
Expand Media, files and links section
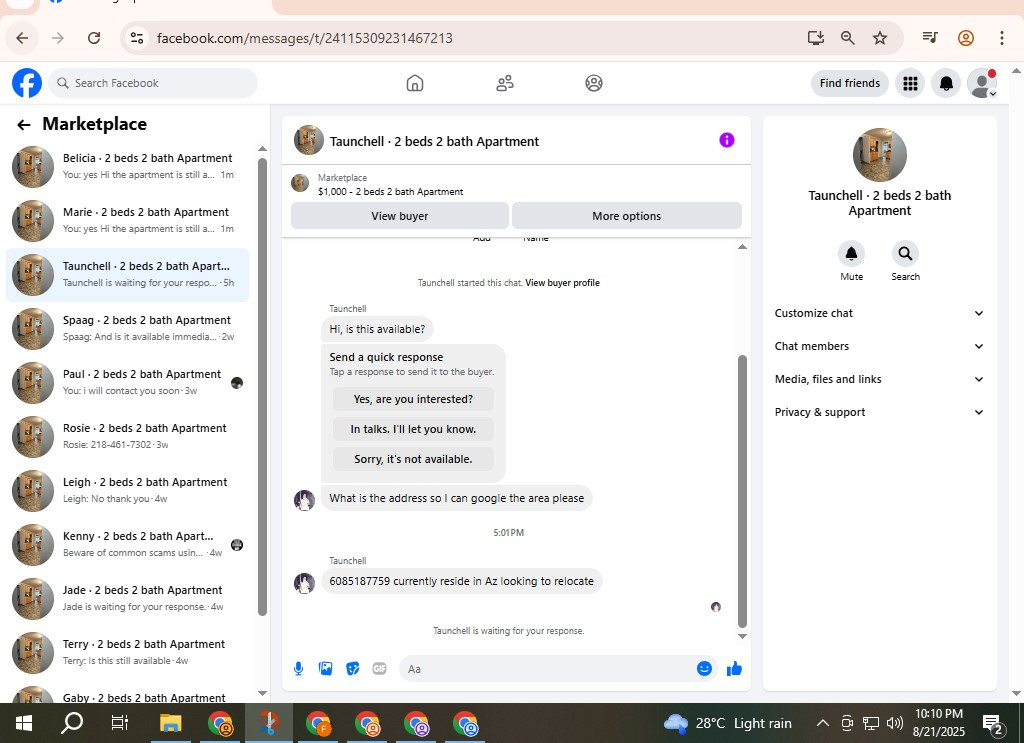point(879,379)
